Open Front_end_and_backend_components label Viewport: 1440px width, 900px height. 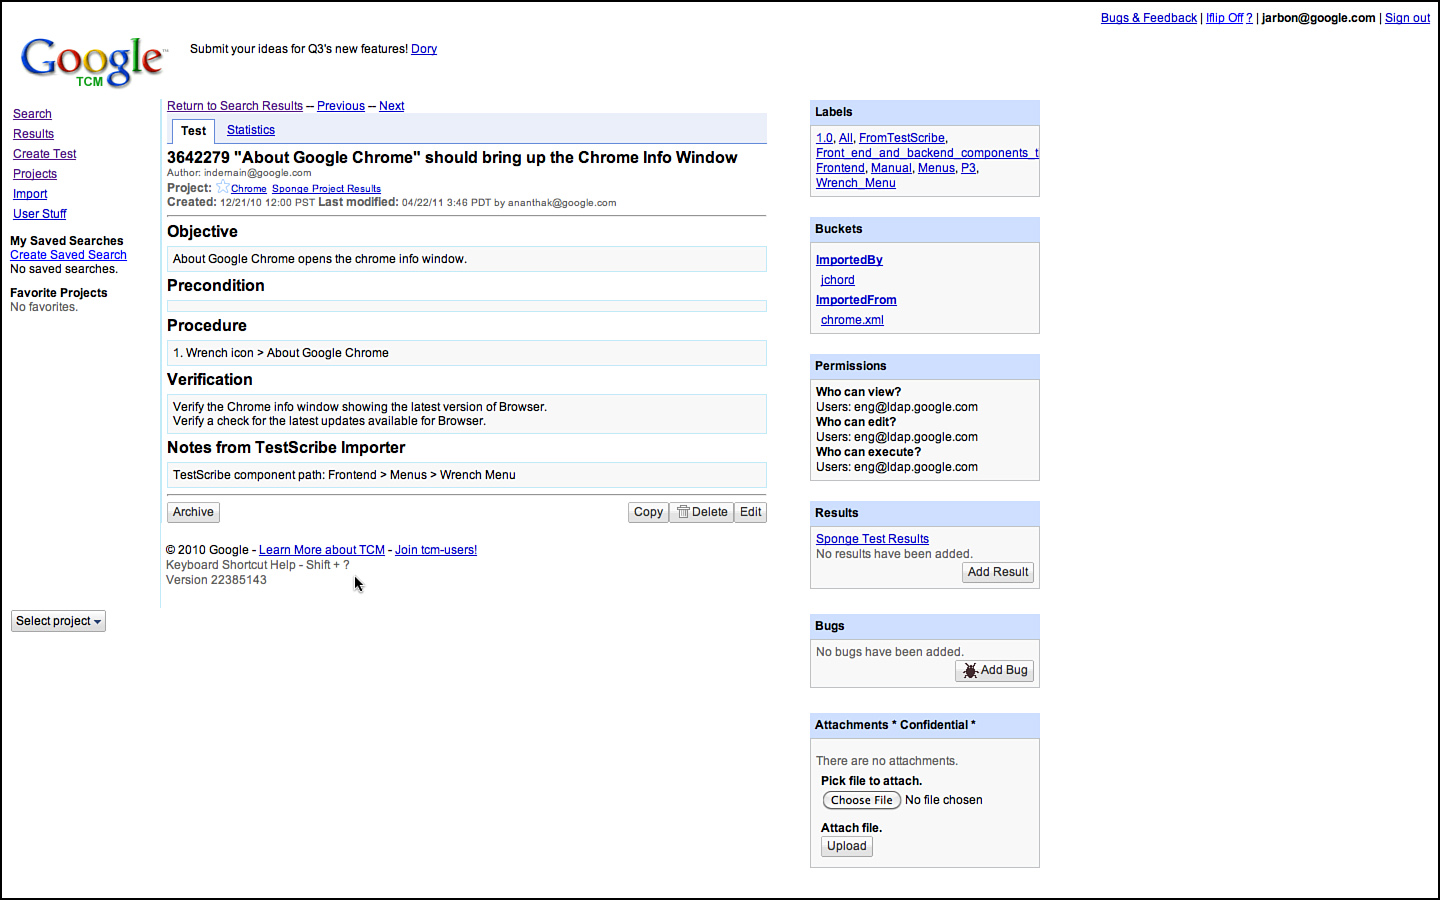(927, 153)
